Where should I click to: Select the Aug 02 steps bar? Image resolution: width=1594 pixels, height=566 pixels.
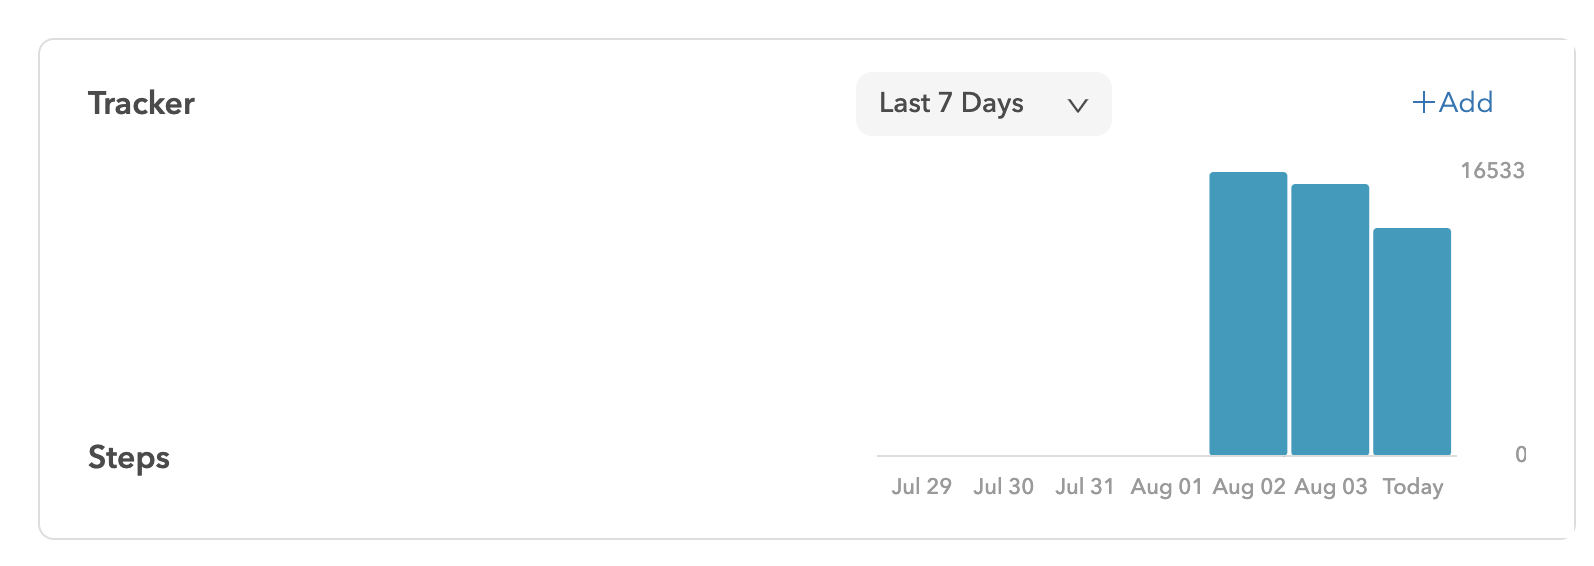[1248, 314]
